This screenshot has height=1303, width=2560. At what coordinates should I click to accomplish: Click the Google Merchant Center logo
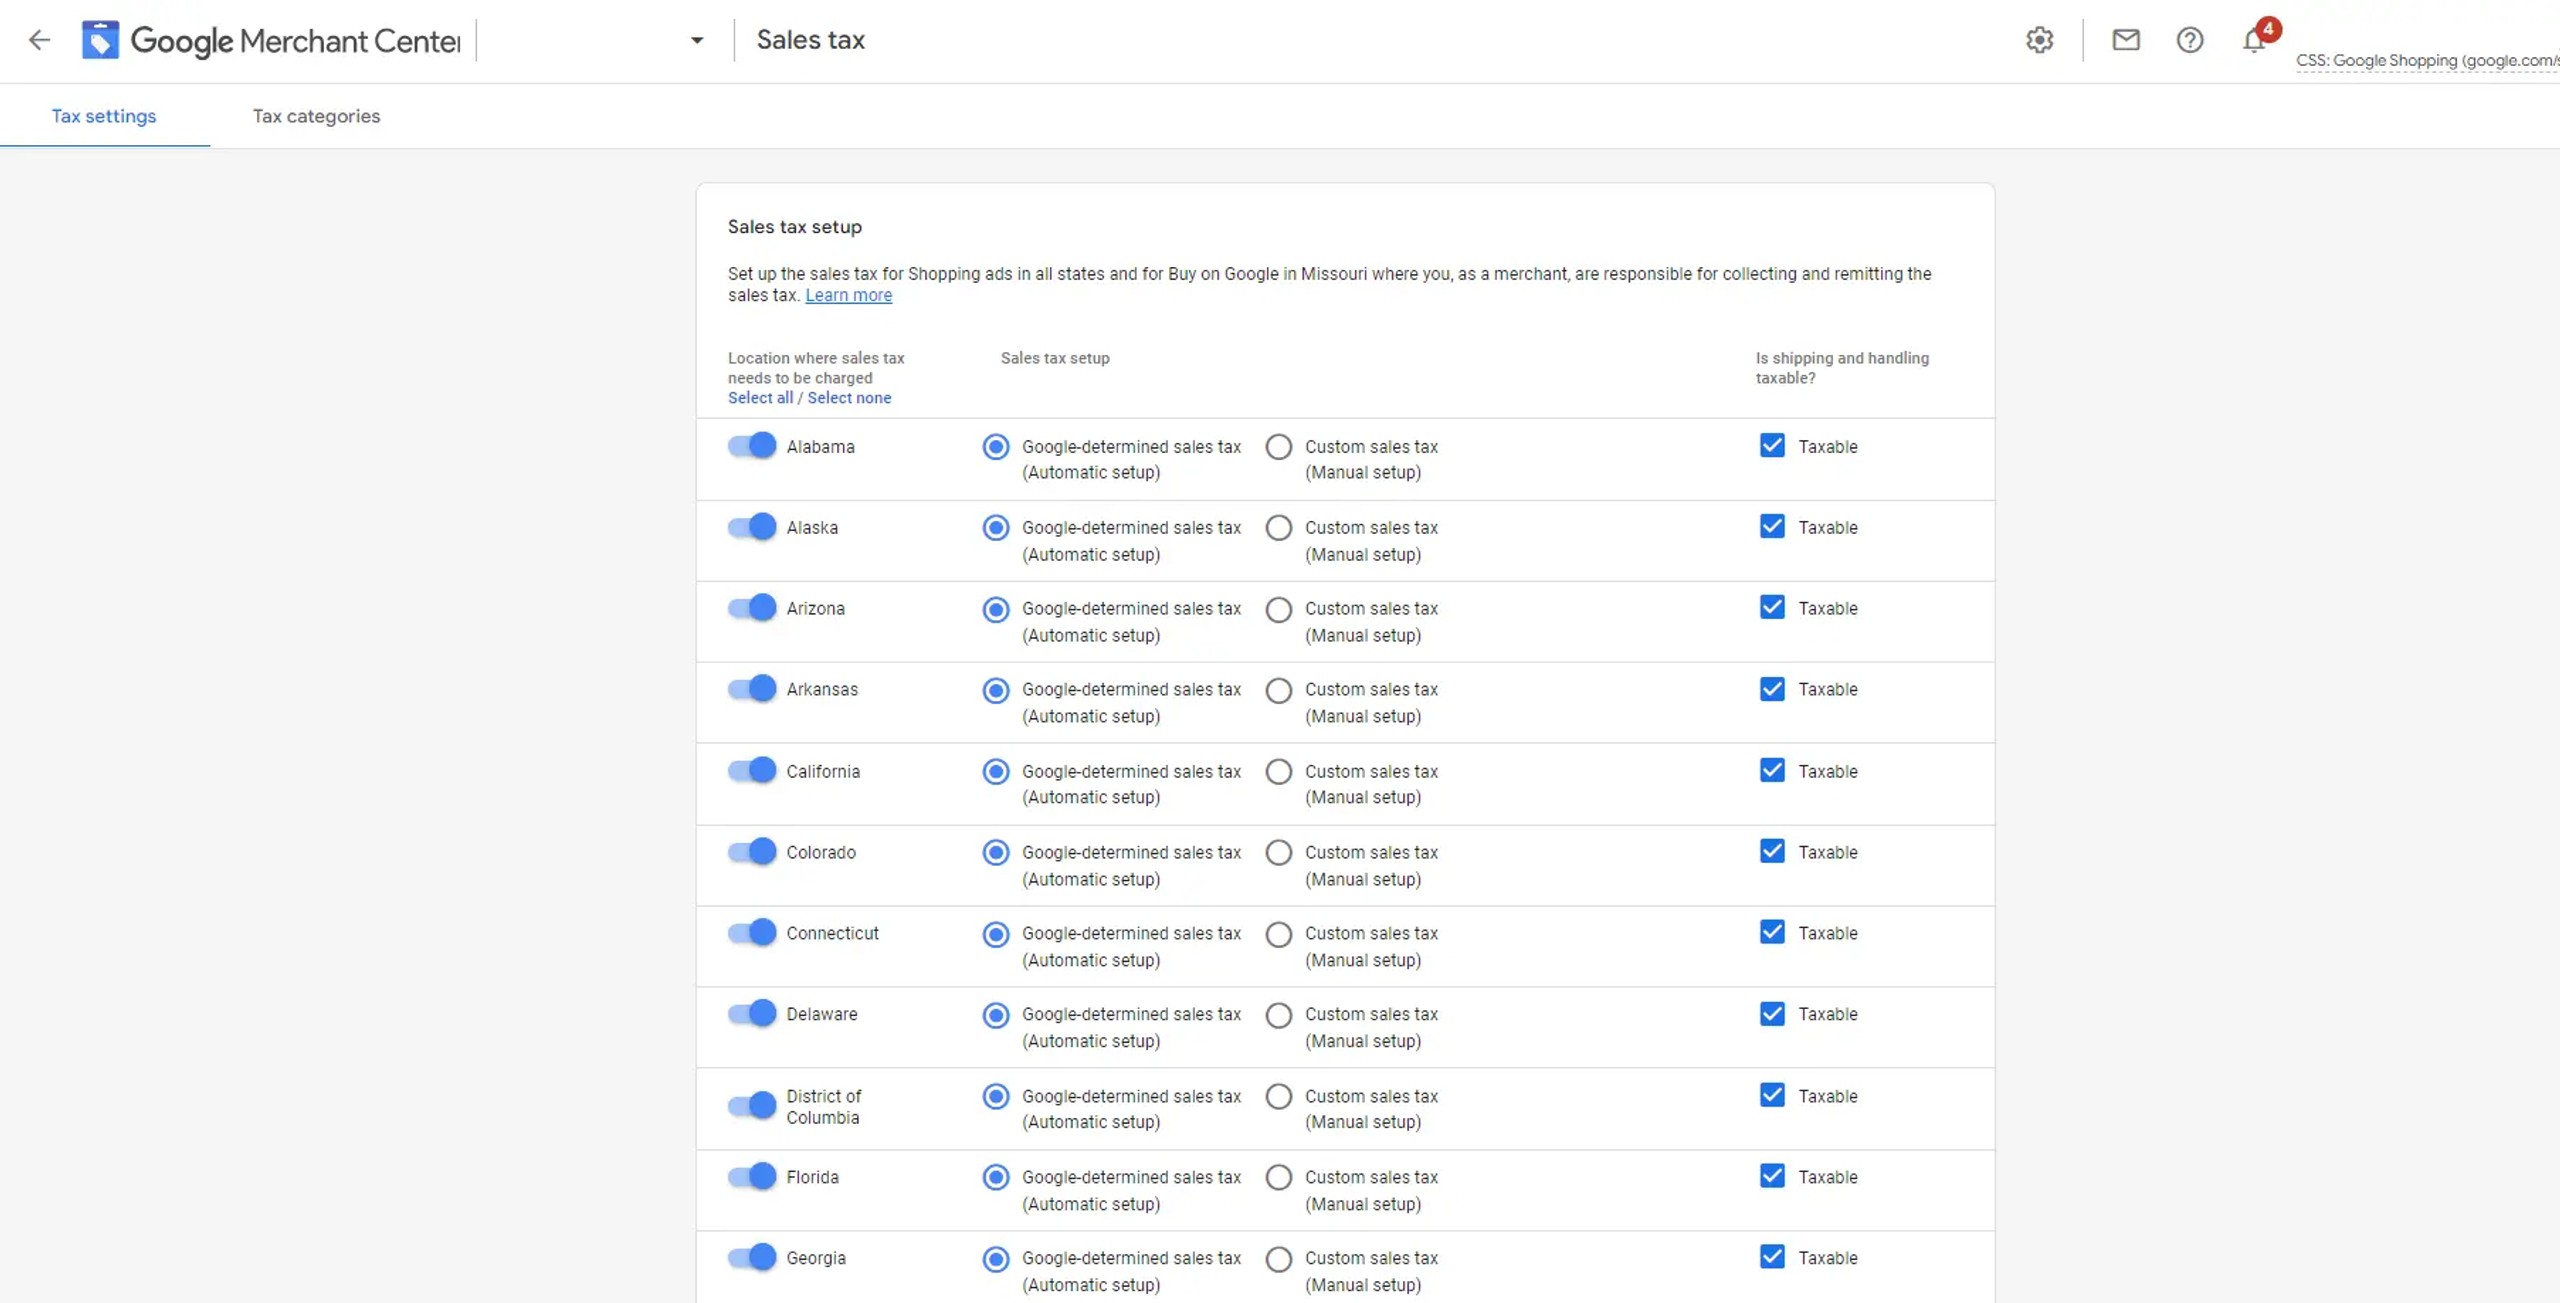click(100, 40)
